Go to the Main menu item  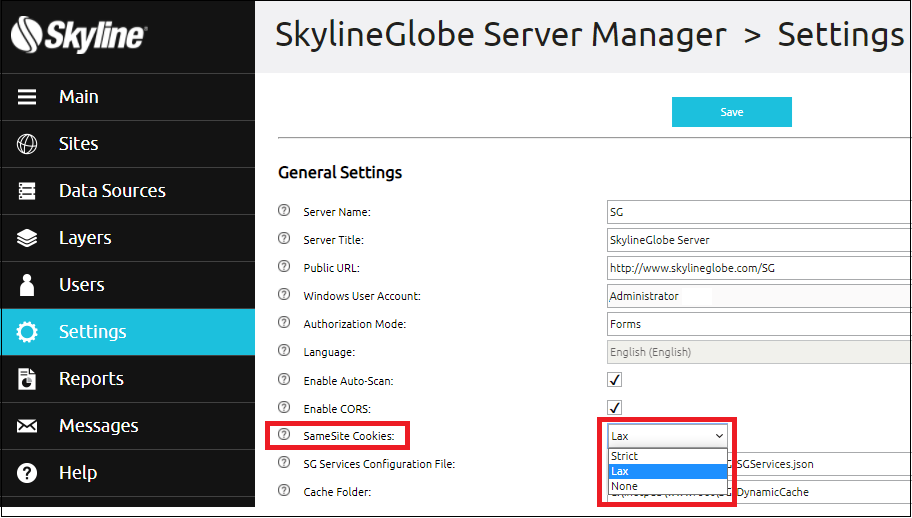click(128, 97)
